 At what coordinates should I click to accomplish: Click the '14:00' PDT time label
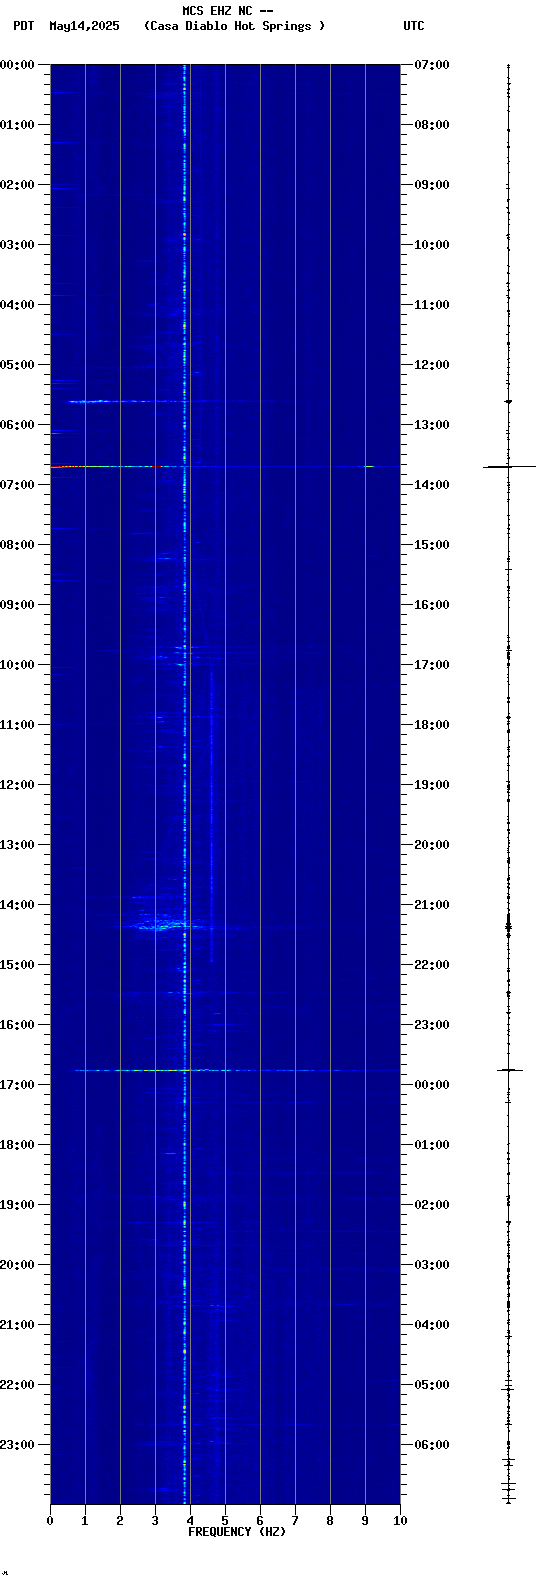click(18, 905)
